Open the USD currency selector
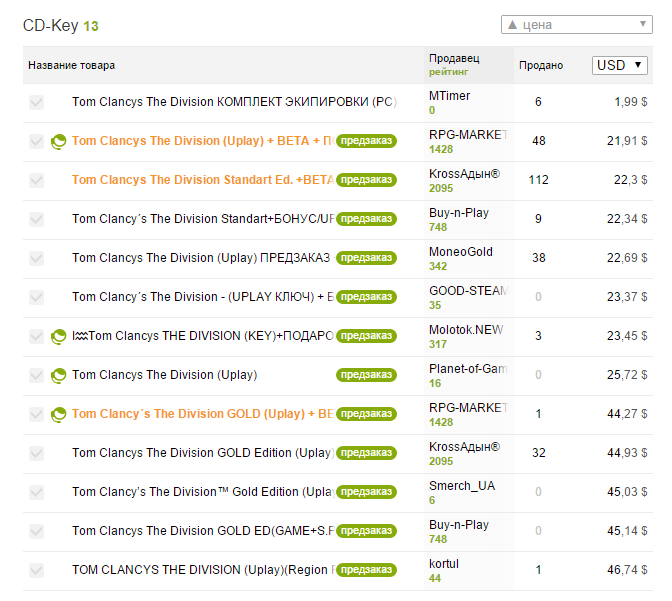The image size is (672, 601). click(x=620, y=65)
